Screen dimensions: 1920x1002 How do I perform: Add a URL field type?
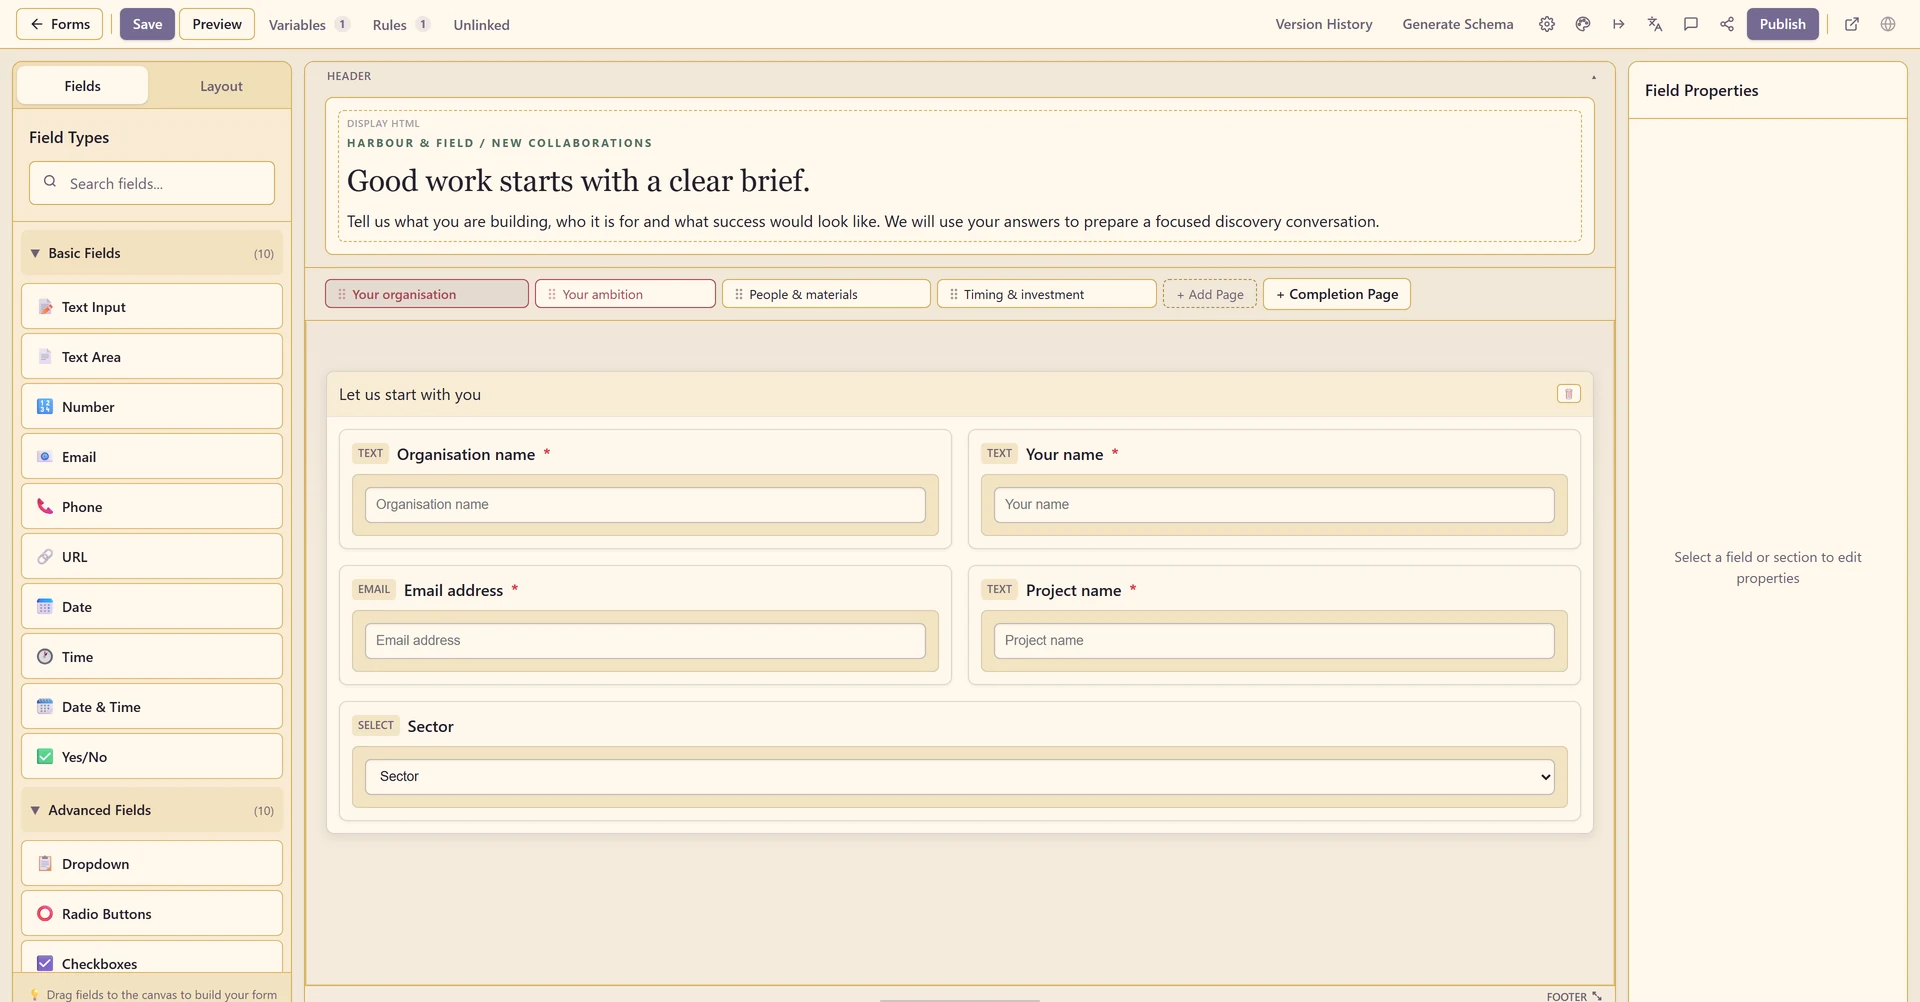[152, 556]
